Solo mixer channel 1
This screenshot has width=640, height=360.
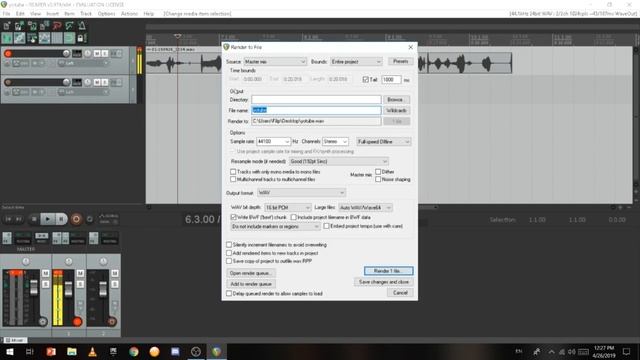pyautogui.click(x=80, y=284)
